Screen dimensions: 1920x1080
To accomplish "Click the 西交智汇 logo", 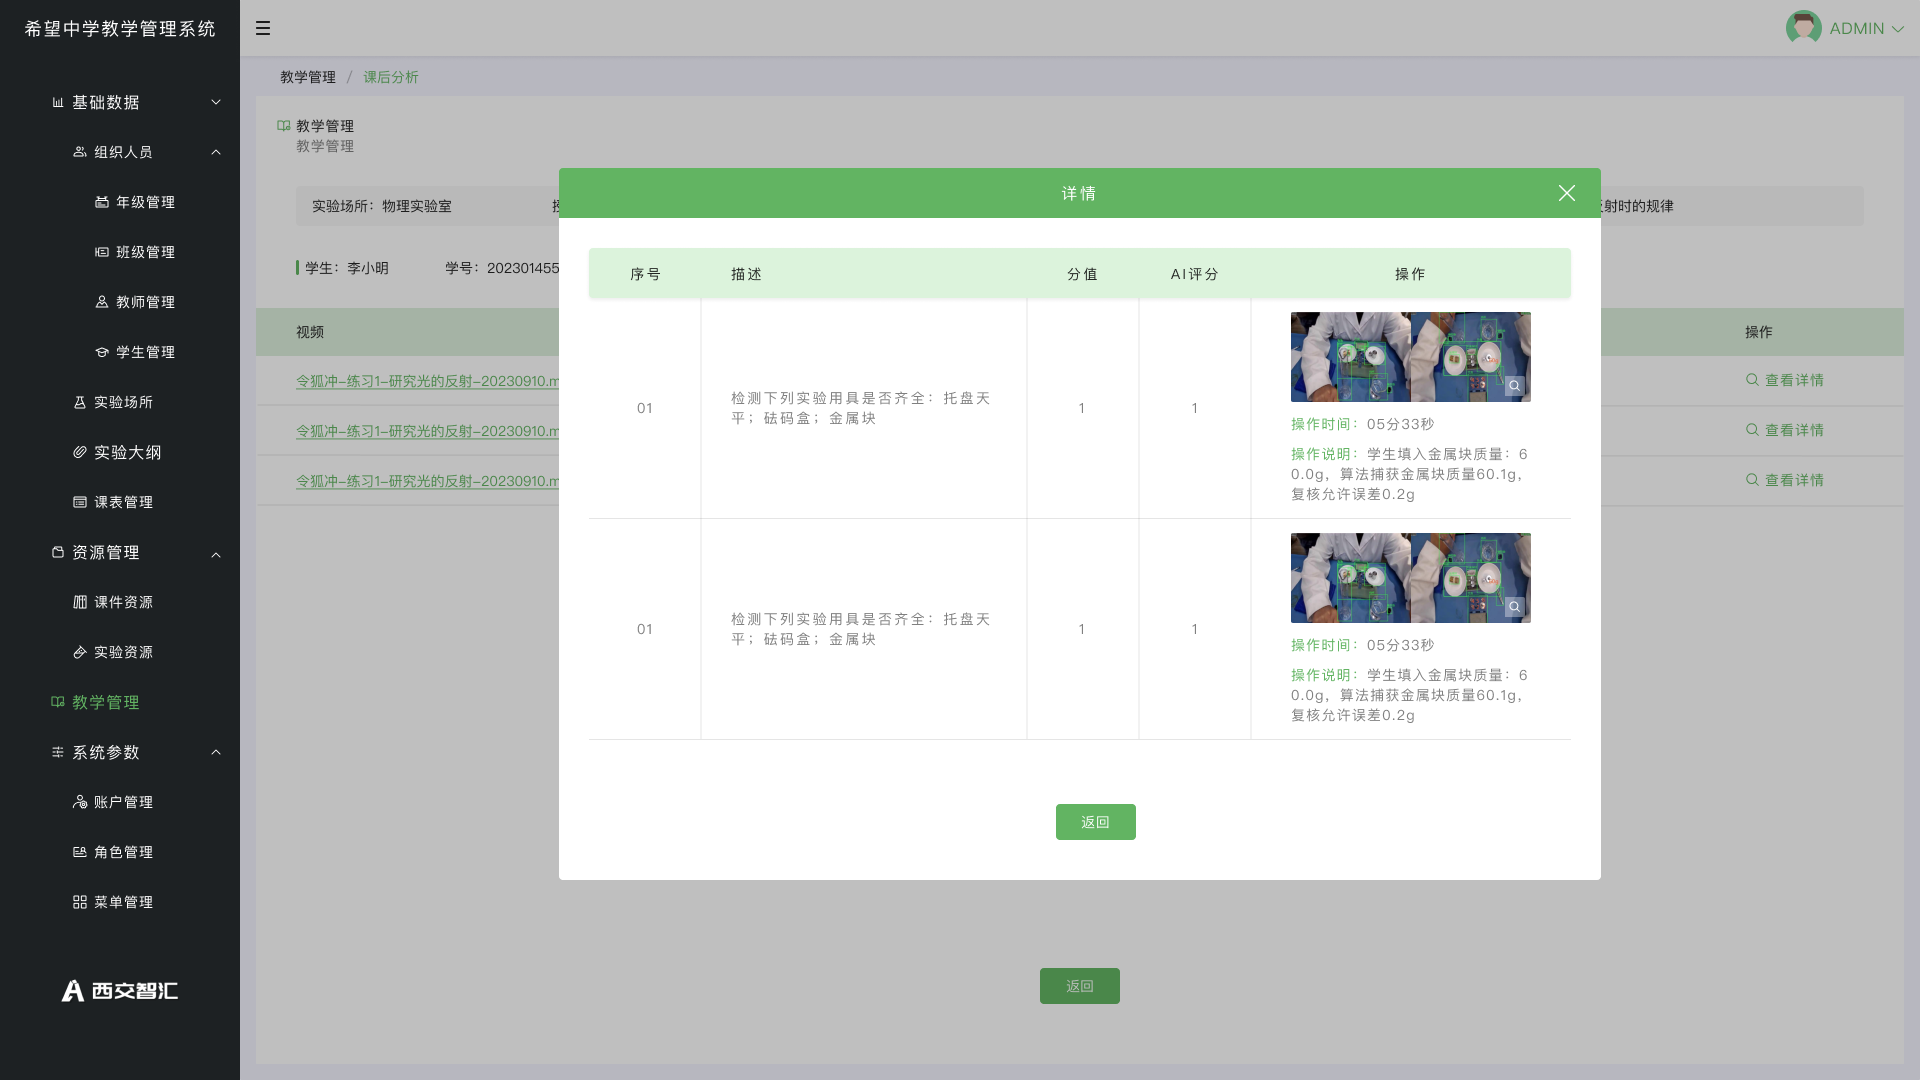I will [x=120, y=991].
